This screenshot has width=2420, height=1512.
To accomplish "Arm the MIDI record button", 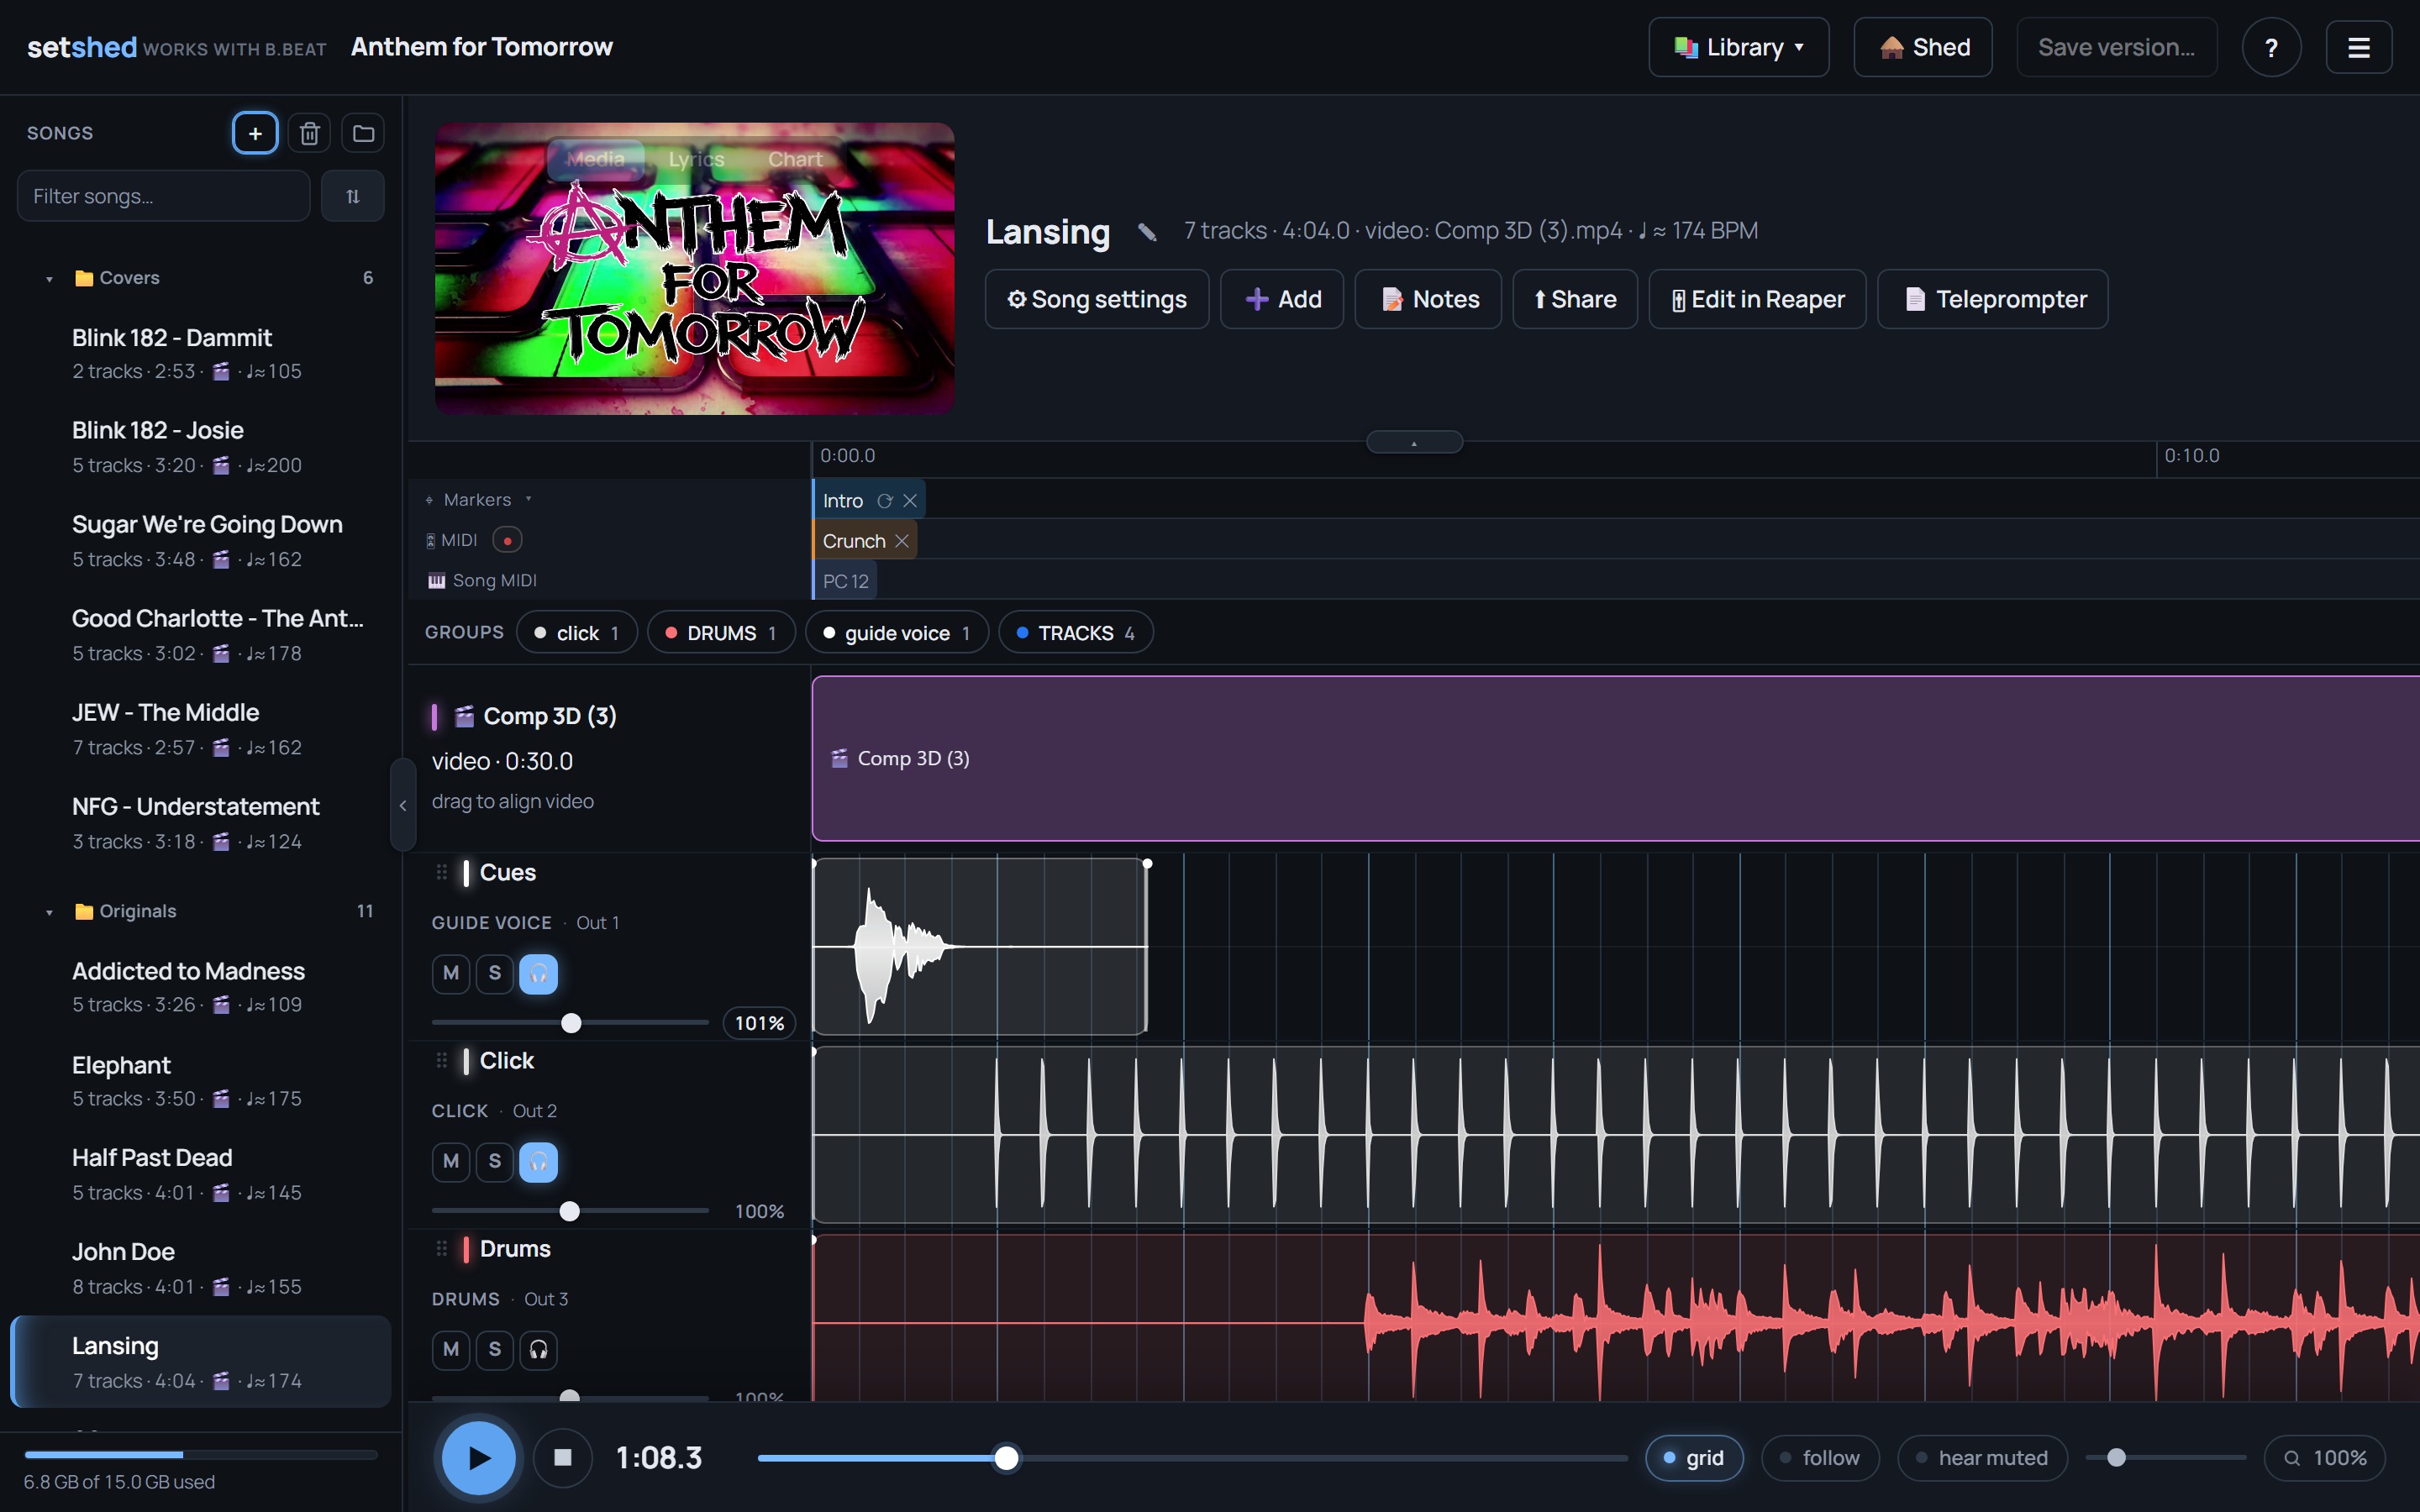I will 507,540.
